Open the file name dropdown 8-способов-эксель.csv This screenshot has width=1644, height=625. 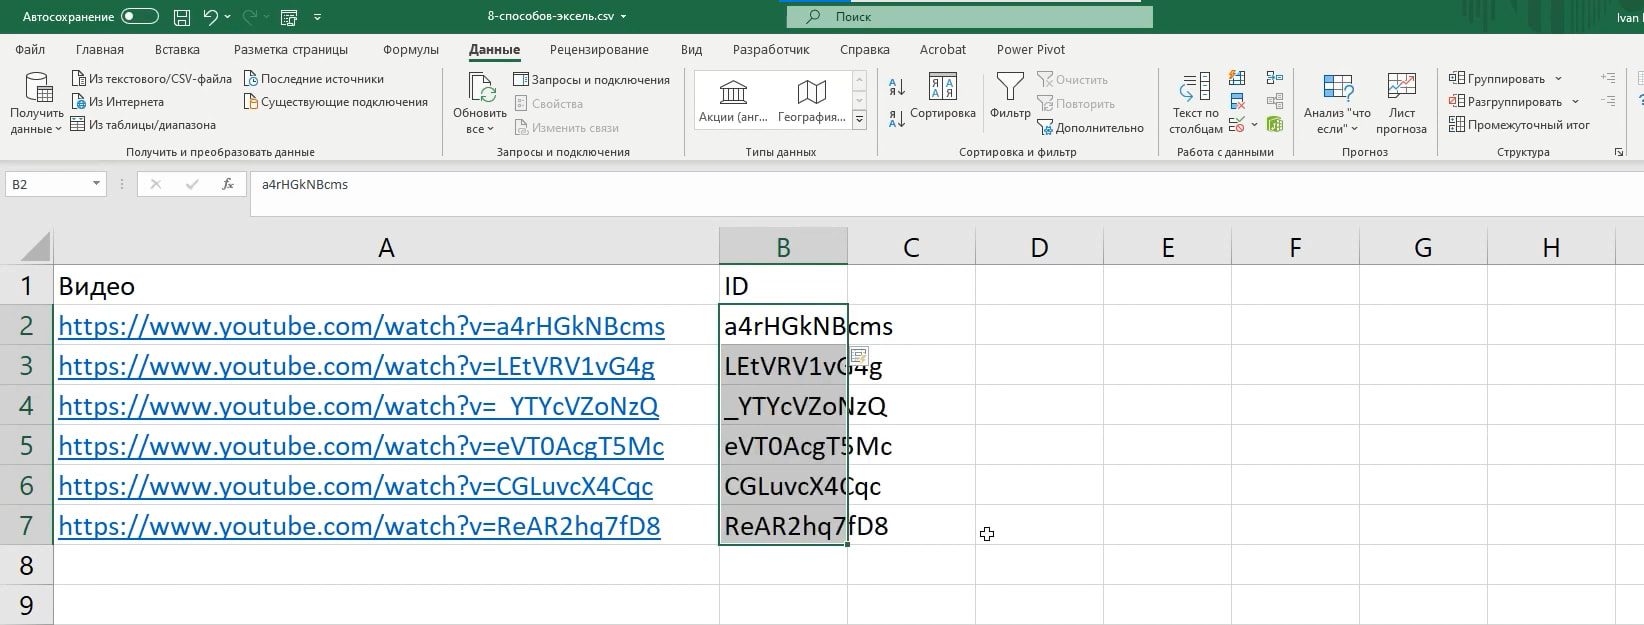click(557, 16)
